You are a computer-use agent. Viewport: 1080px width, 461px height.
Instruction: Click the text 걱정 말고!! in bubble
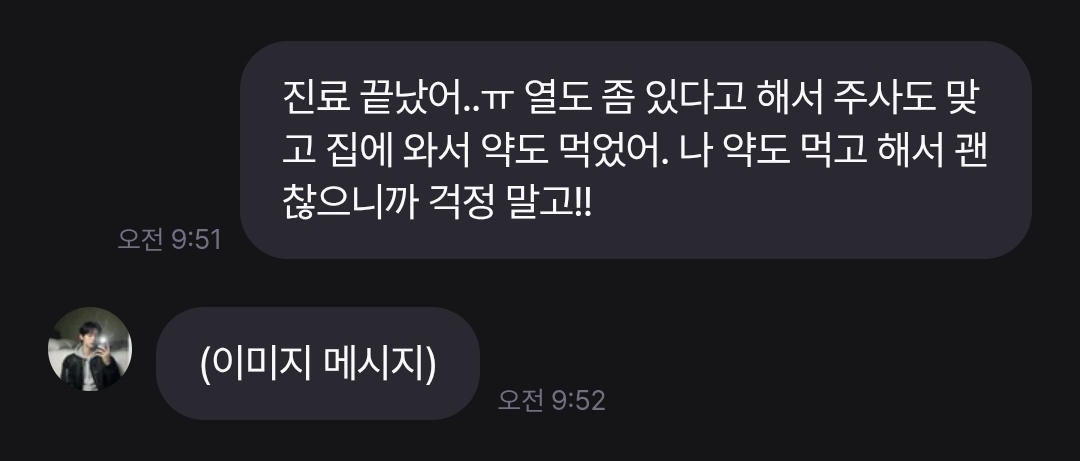510,203
